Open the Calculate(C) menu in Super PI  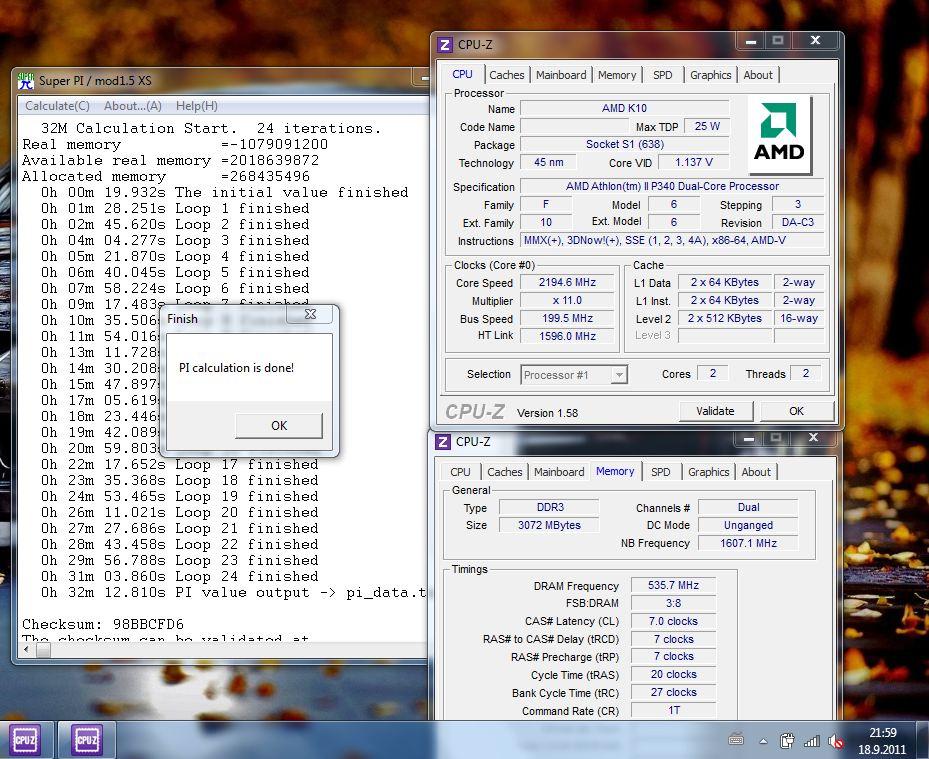coord(57,106)
